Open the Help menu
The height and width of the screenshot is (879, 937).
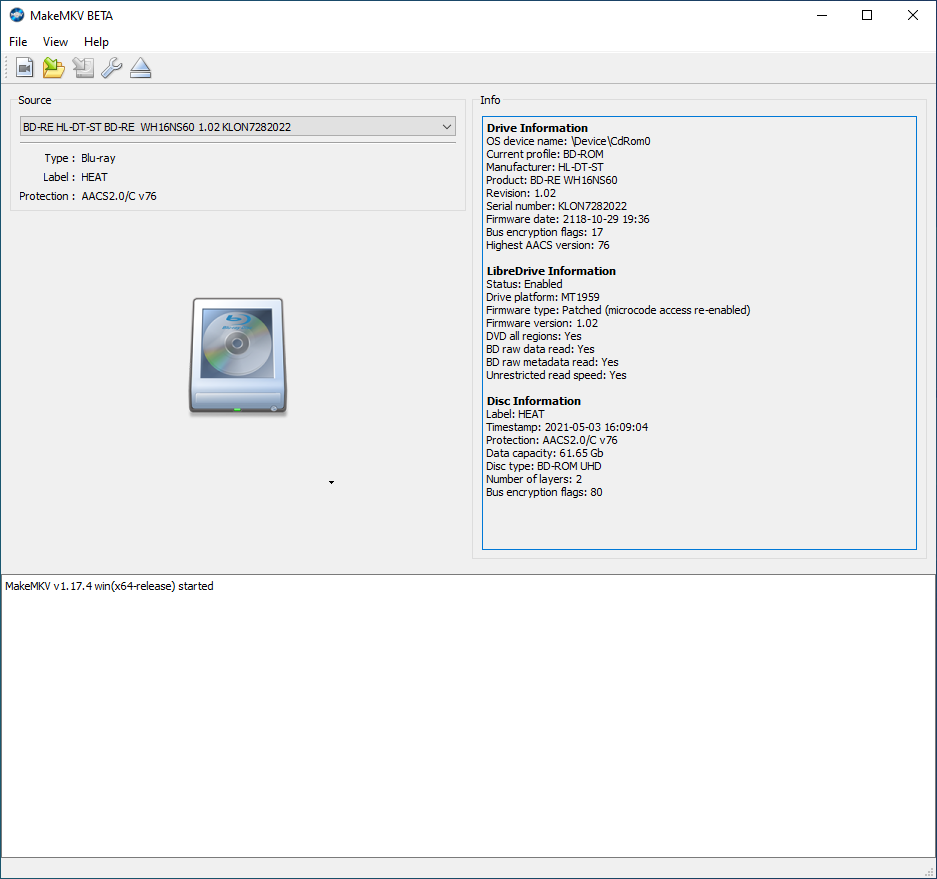click(x=96, y=42)
